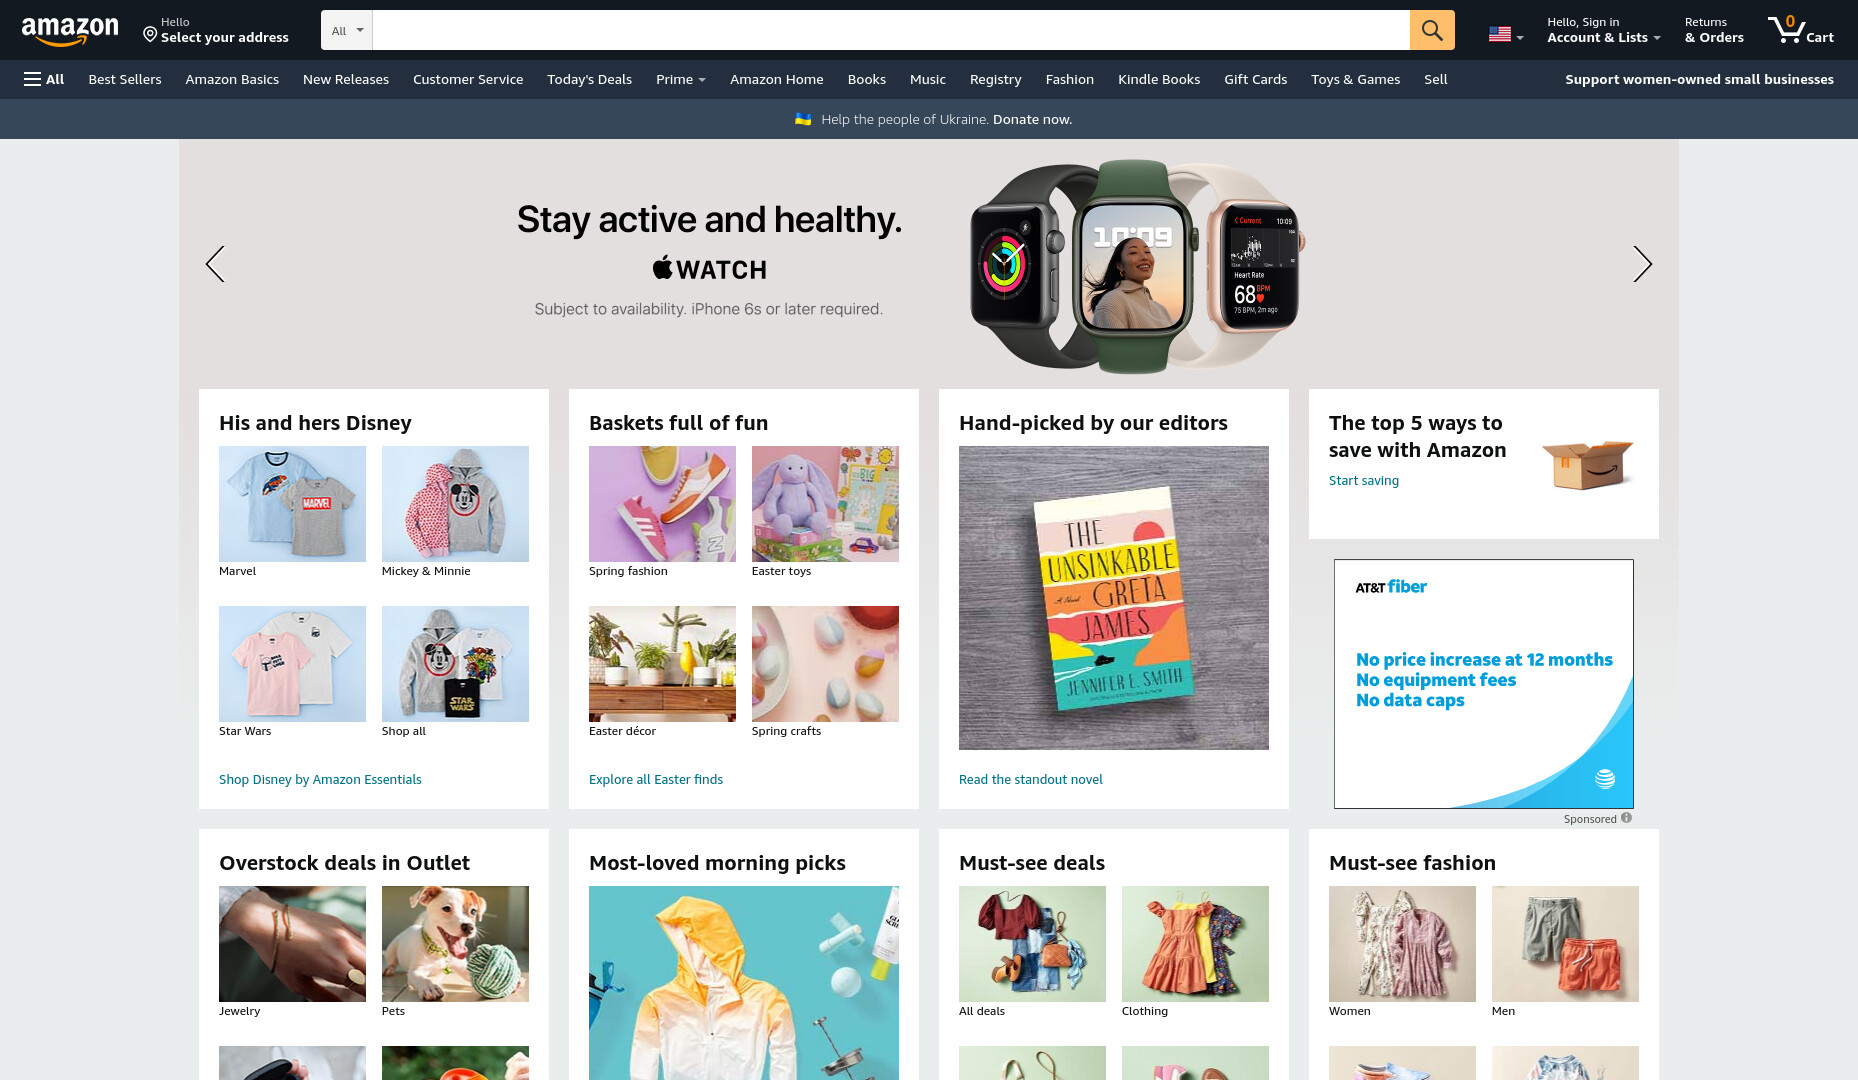Screen dimensions: 1858x1080
Task: Open the shopping cart icon
Action: pos(1800,30)
